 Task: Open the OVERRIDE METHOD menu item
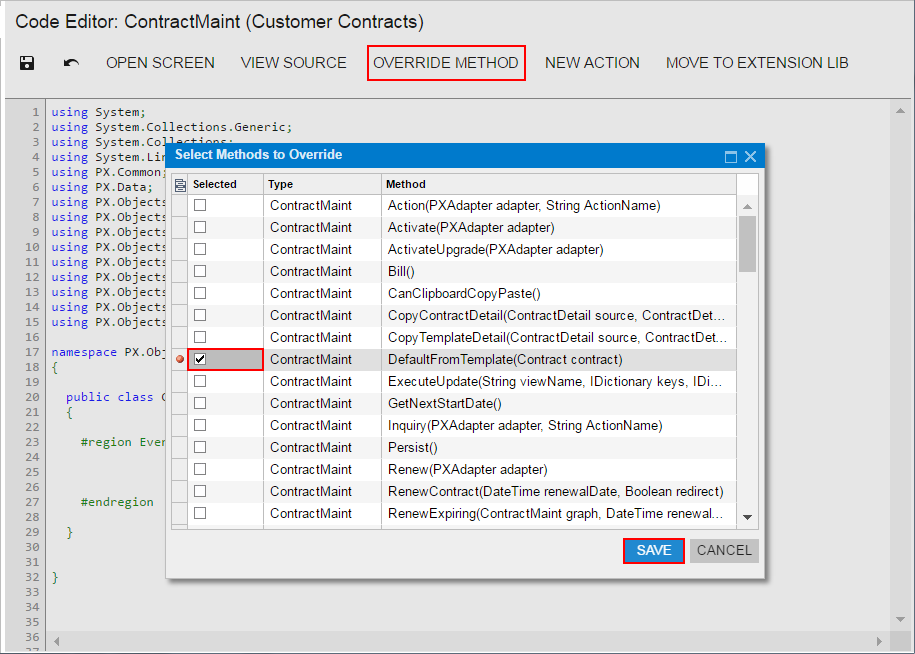(446, 63)
